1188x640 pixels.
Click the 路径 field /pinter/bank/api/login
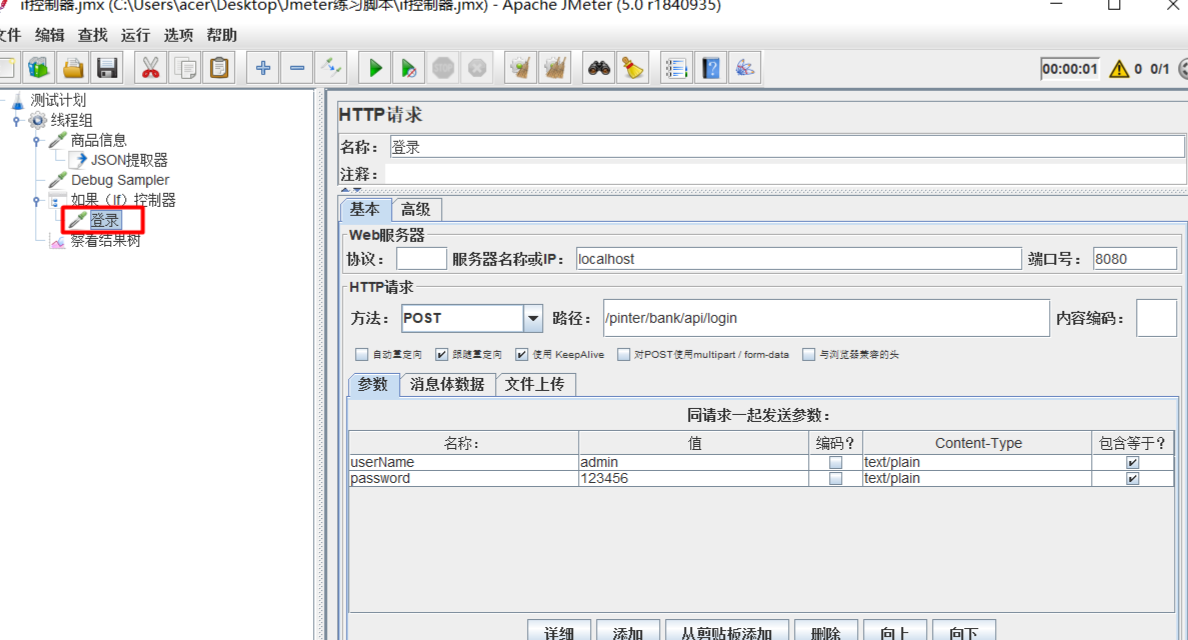pos(826,318)
